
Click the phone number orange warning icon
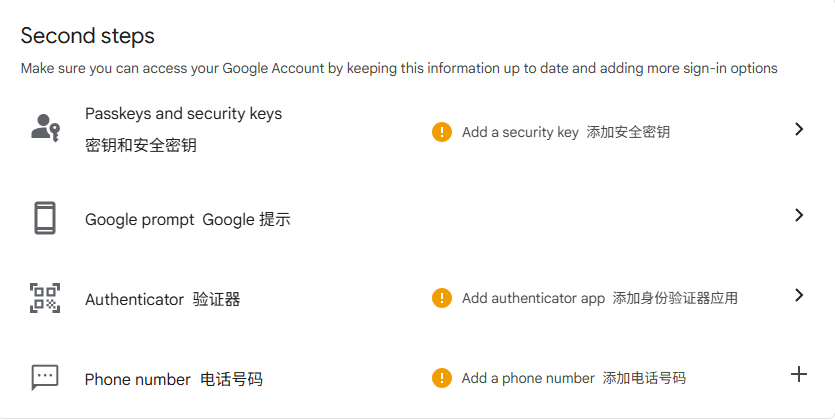442,378
